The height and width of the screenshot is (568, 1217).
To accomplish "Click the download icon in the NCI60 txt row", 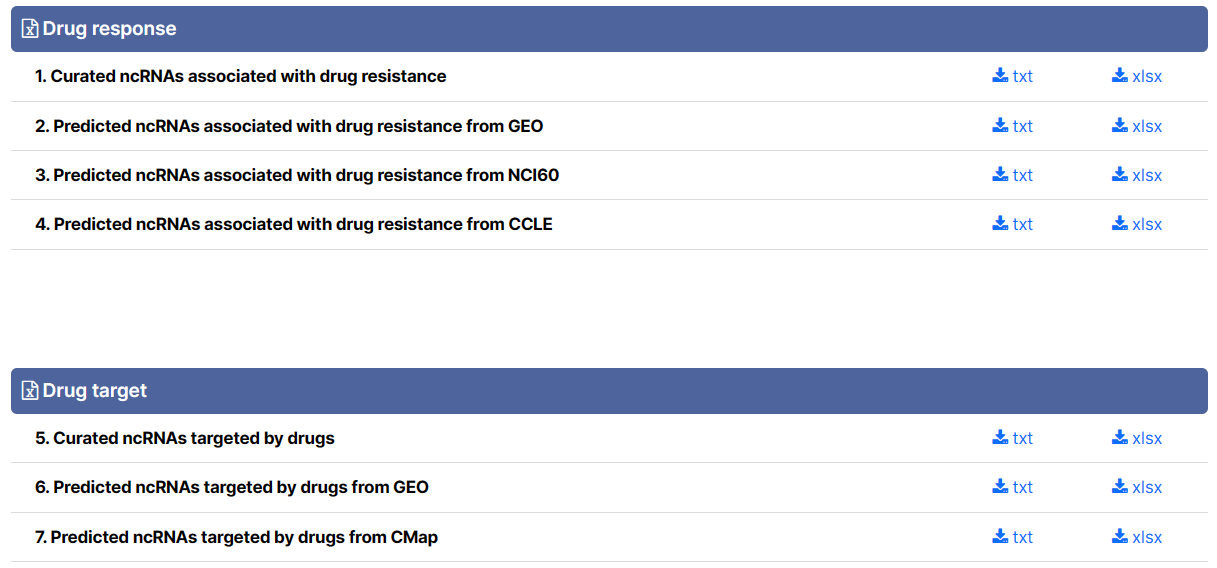I will (x=1000, y=174).
